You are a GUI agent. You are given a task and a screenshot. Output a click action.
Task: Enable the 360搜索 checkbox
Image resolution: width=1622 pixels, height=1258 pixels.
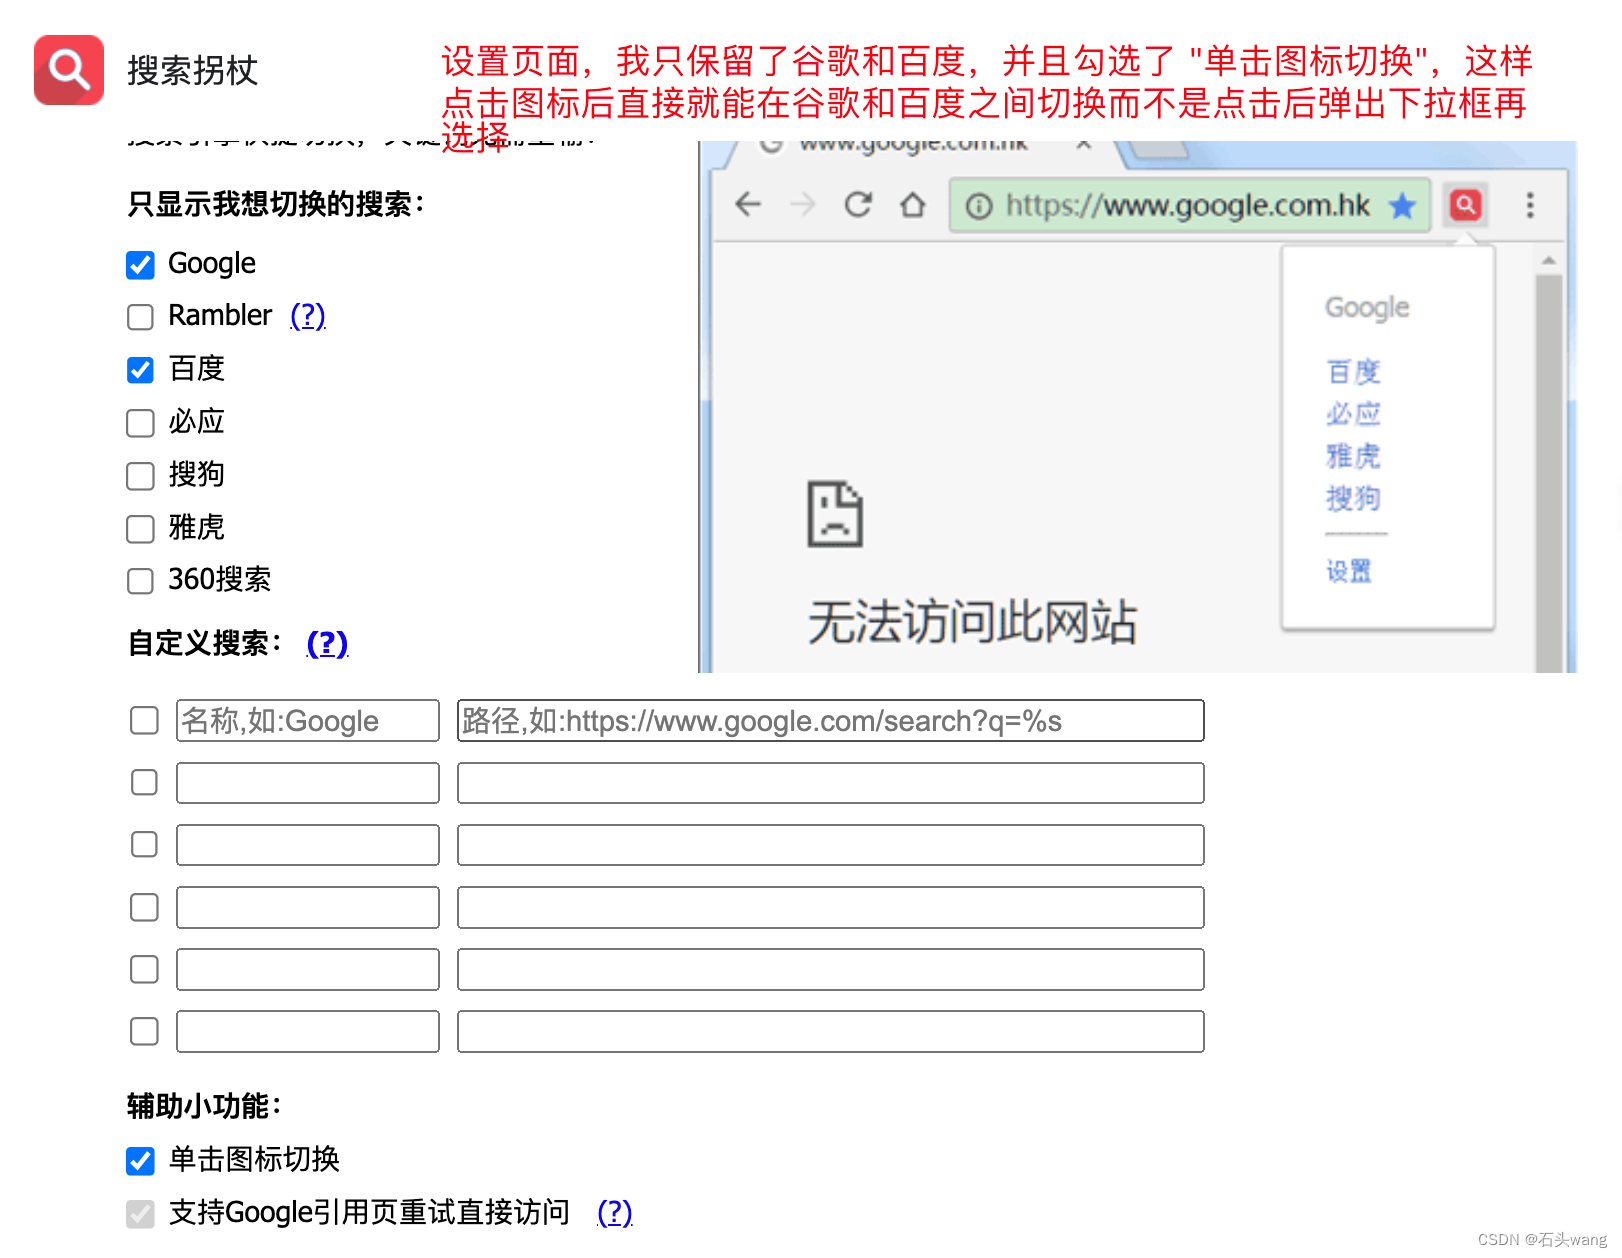click(141, 581)
